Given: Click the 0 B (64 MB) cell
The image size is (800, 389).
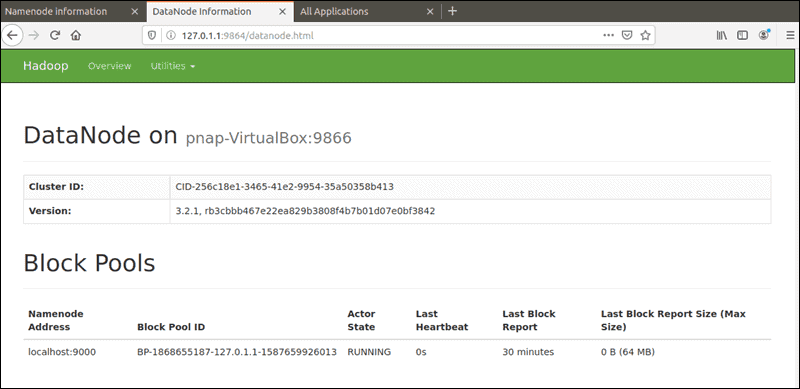Looking at the screenshot, I should pos(628,352).
